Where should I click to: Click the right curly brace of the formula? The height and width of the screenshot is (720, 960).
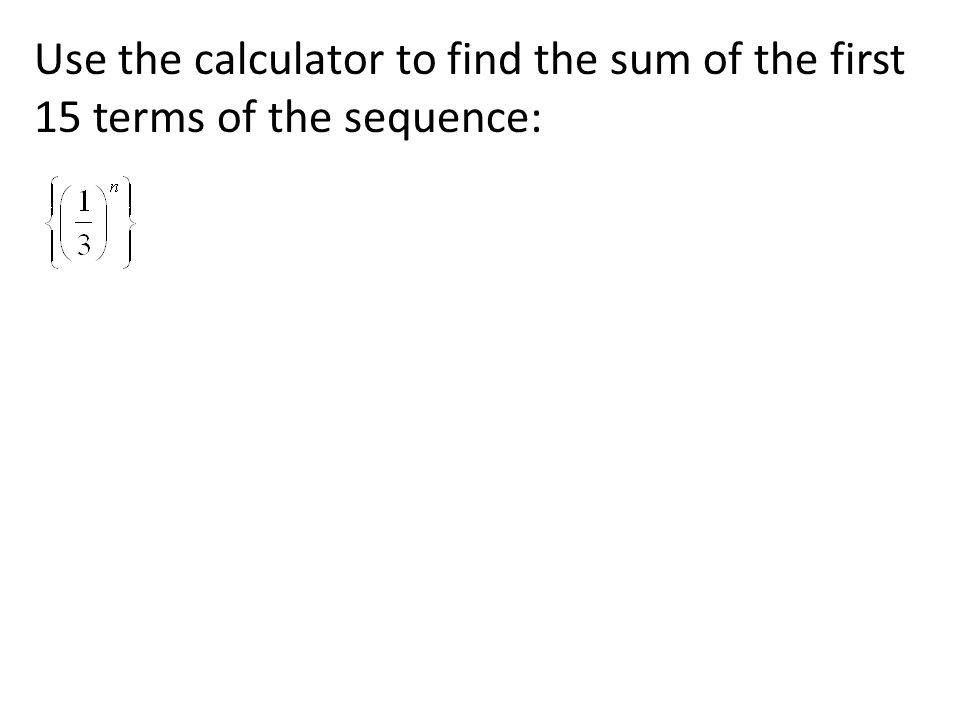click(x=128, y=222)
